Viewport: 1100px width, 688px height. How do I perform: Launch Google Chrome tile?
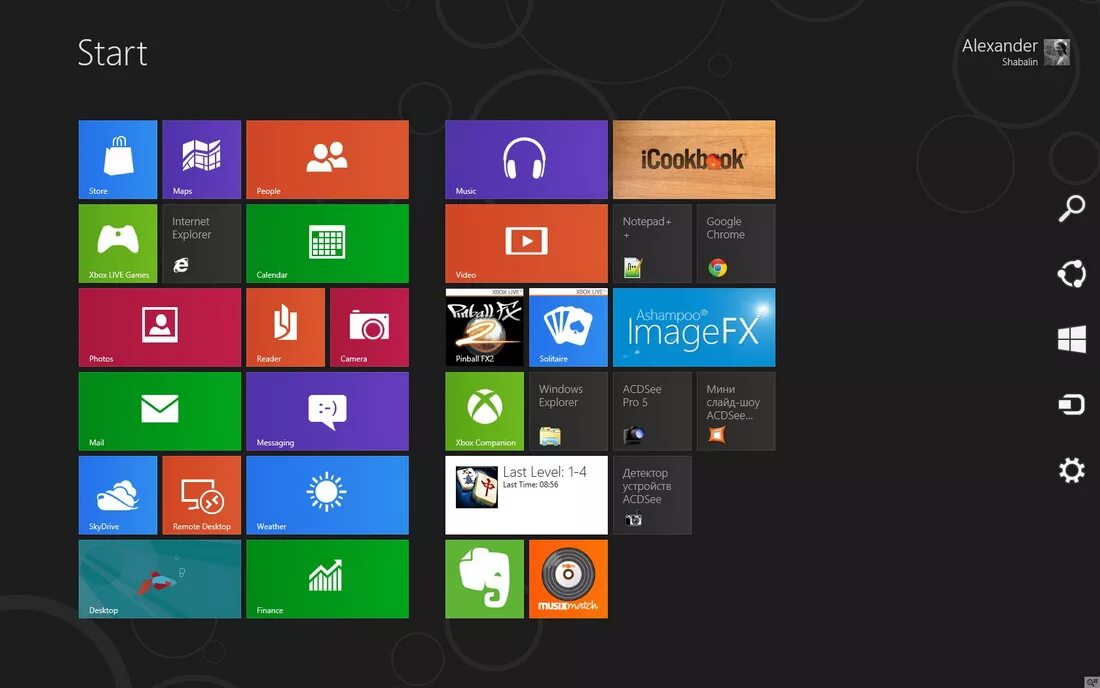(x=736, y=243)
